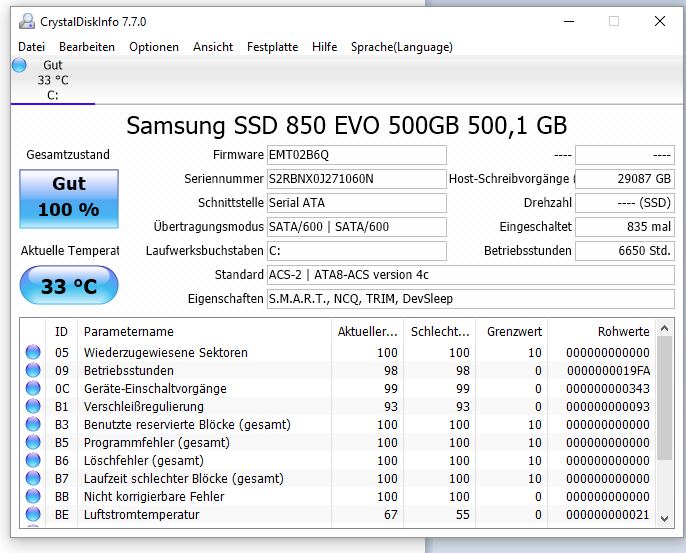The height and width of the screenshot is (553, 686).
Task: Click the Grenzwert column header
Action: pyautogui.click(x=511, y=332)
